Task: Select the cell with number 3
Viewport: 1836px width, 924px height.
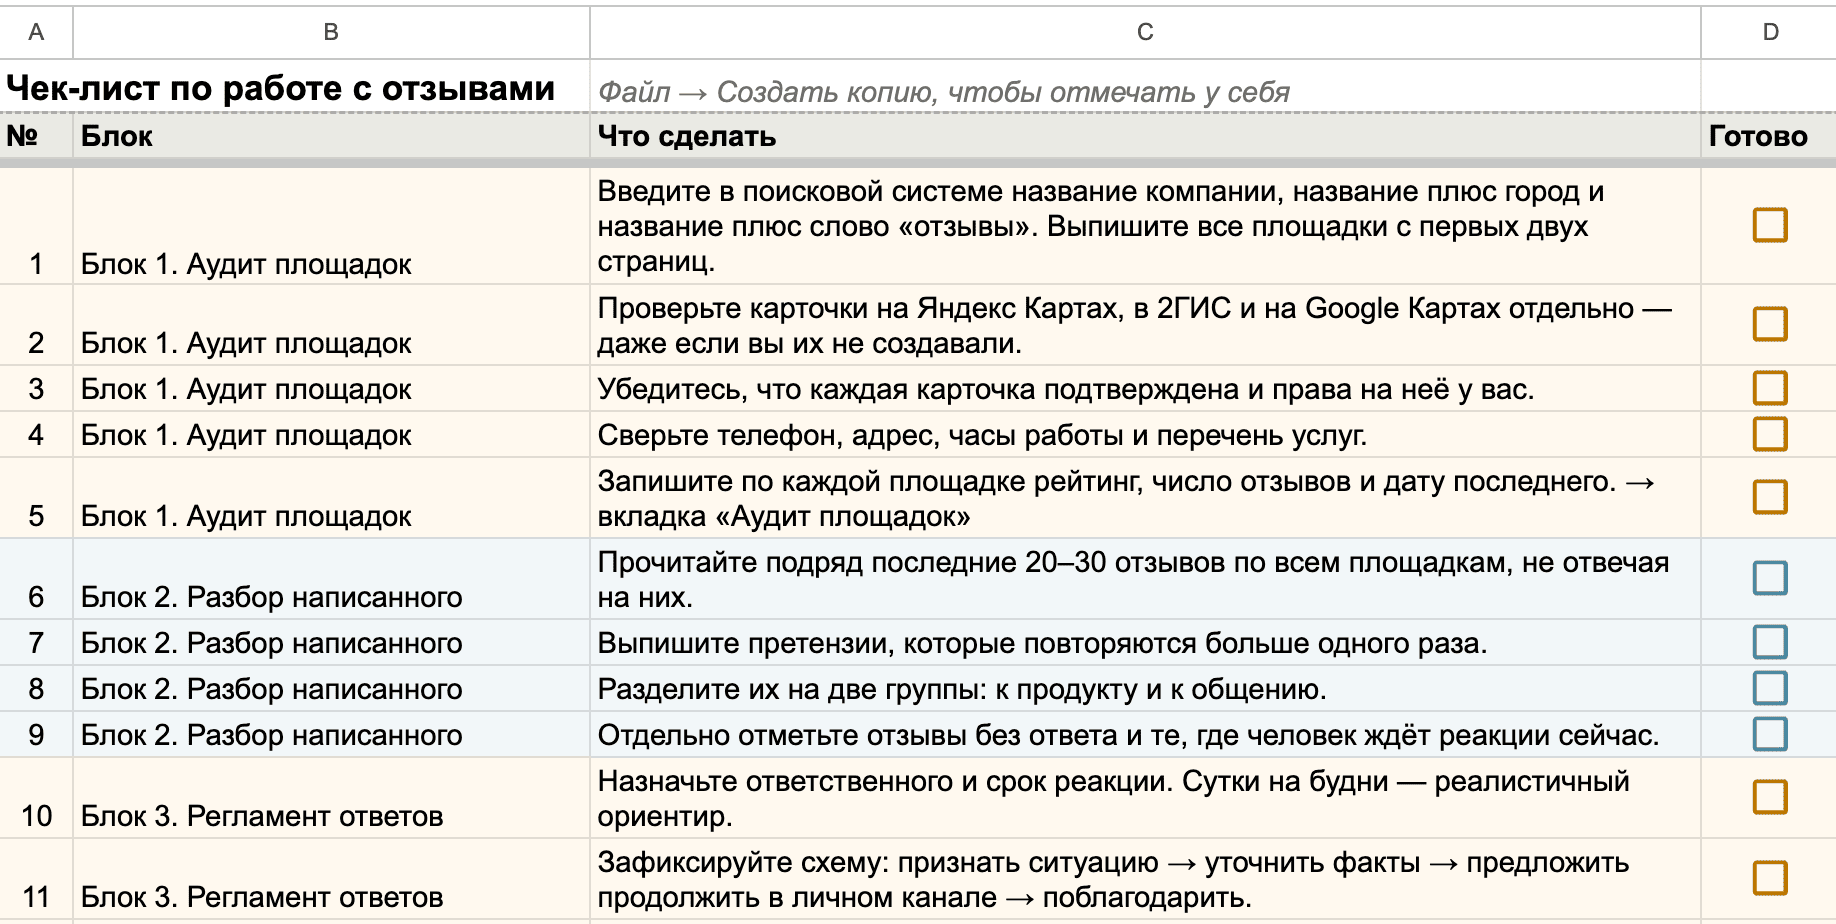Action: (36, 388)
